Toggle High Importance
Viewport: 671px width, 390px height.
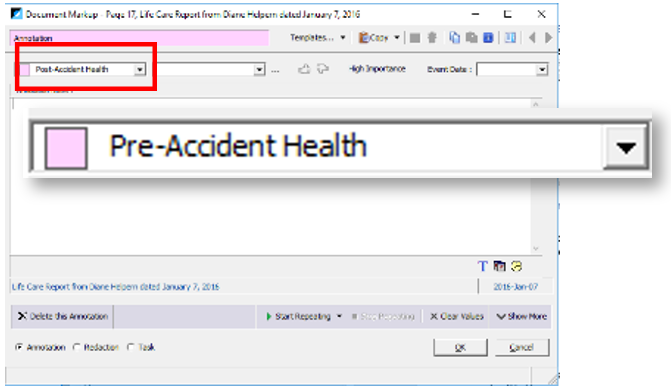(377, 69)
